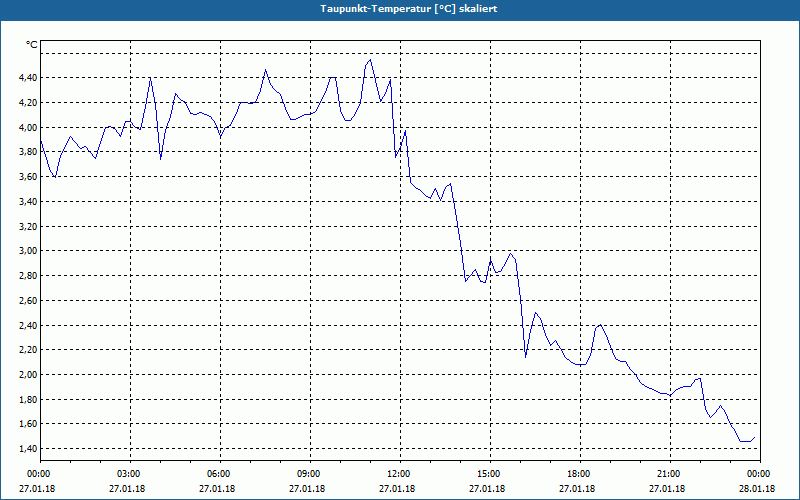Click the '27.01.18' date below 03:00
Image resolution: width=800 pixels, height=500 pixels.
click(127, 489)
